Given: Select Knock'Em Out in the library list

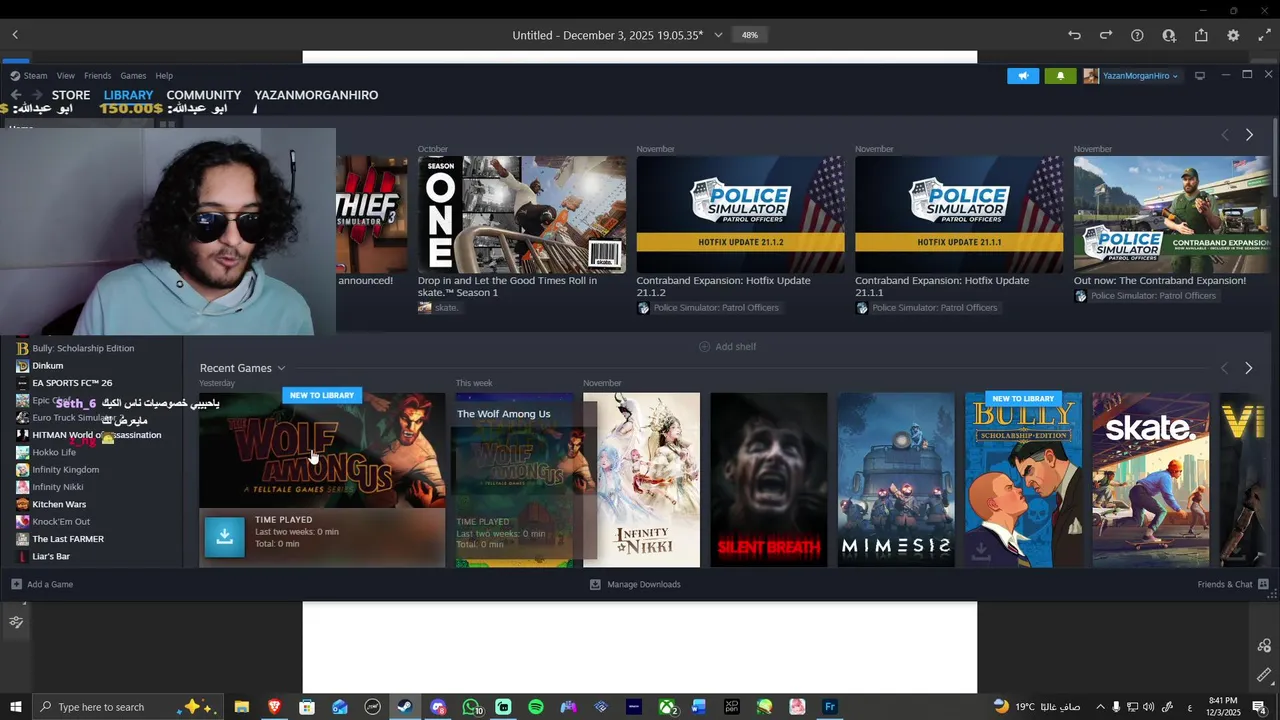Looking at the screenshot, I should tap(61, 522).
